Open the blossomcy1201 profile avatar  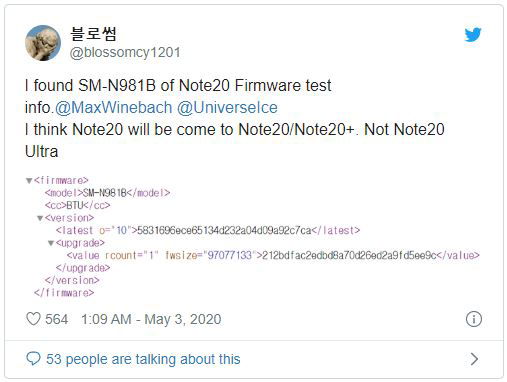point(43,43)
